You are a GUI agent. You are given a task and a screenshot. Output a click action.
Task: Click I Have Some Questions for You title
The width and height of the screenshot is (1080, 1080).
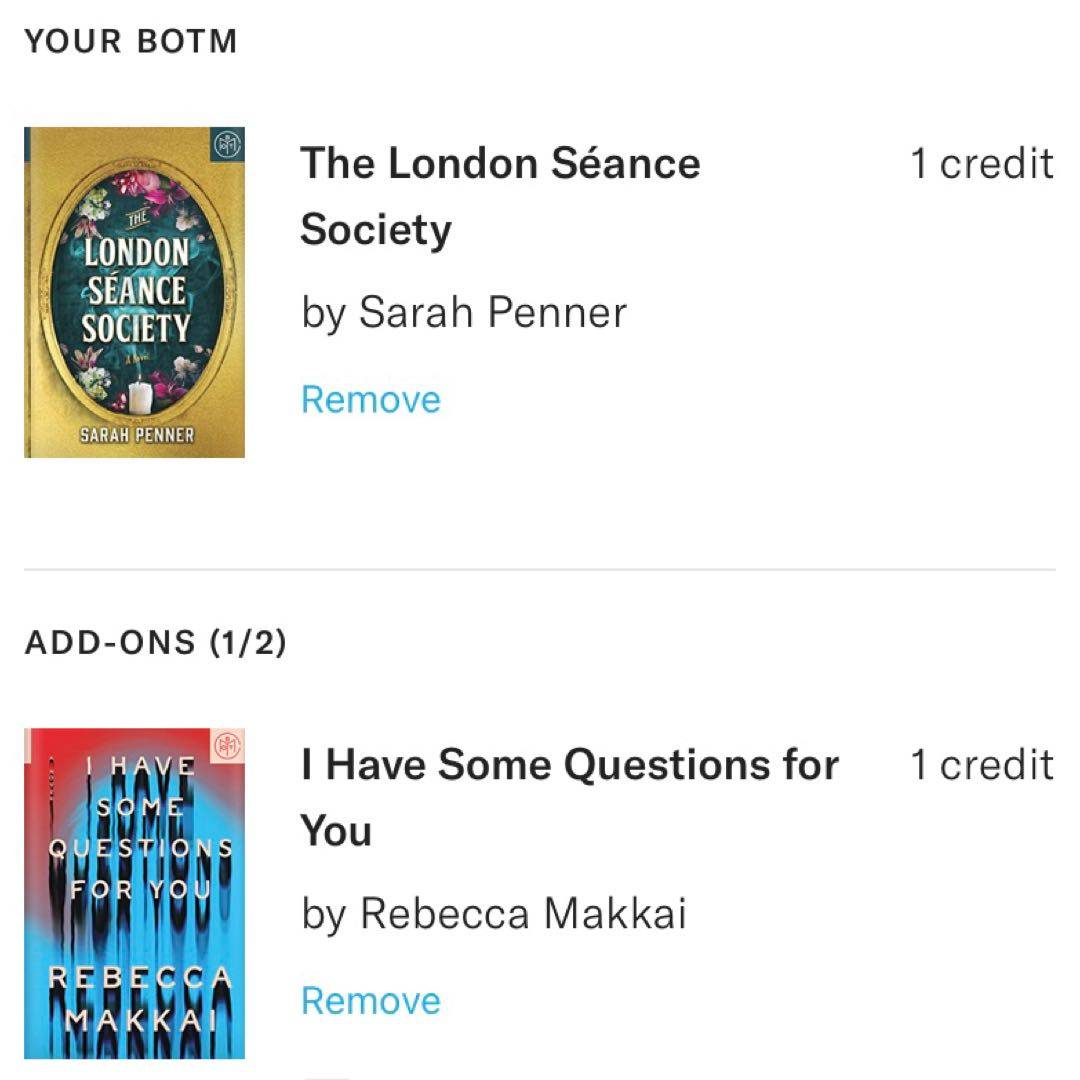[569, 797]
